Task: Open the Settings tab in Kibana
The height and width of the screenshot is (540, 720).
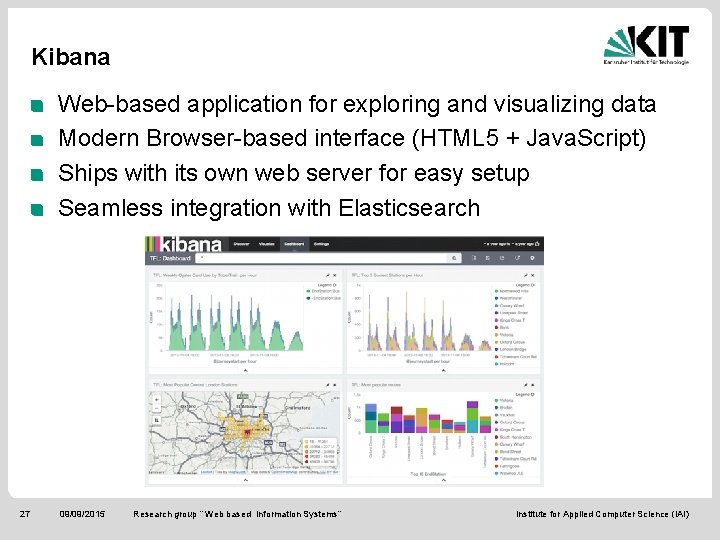Action: pyautogui.click(x=321, y=244)
